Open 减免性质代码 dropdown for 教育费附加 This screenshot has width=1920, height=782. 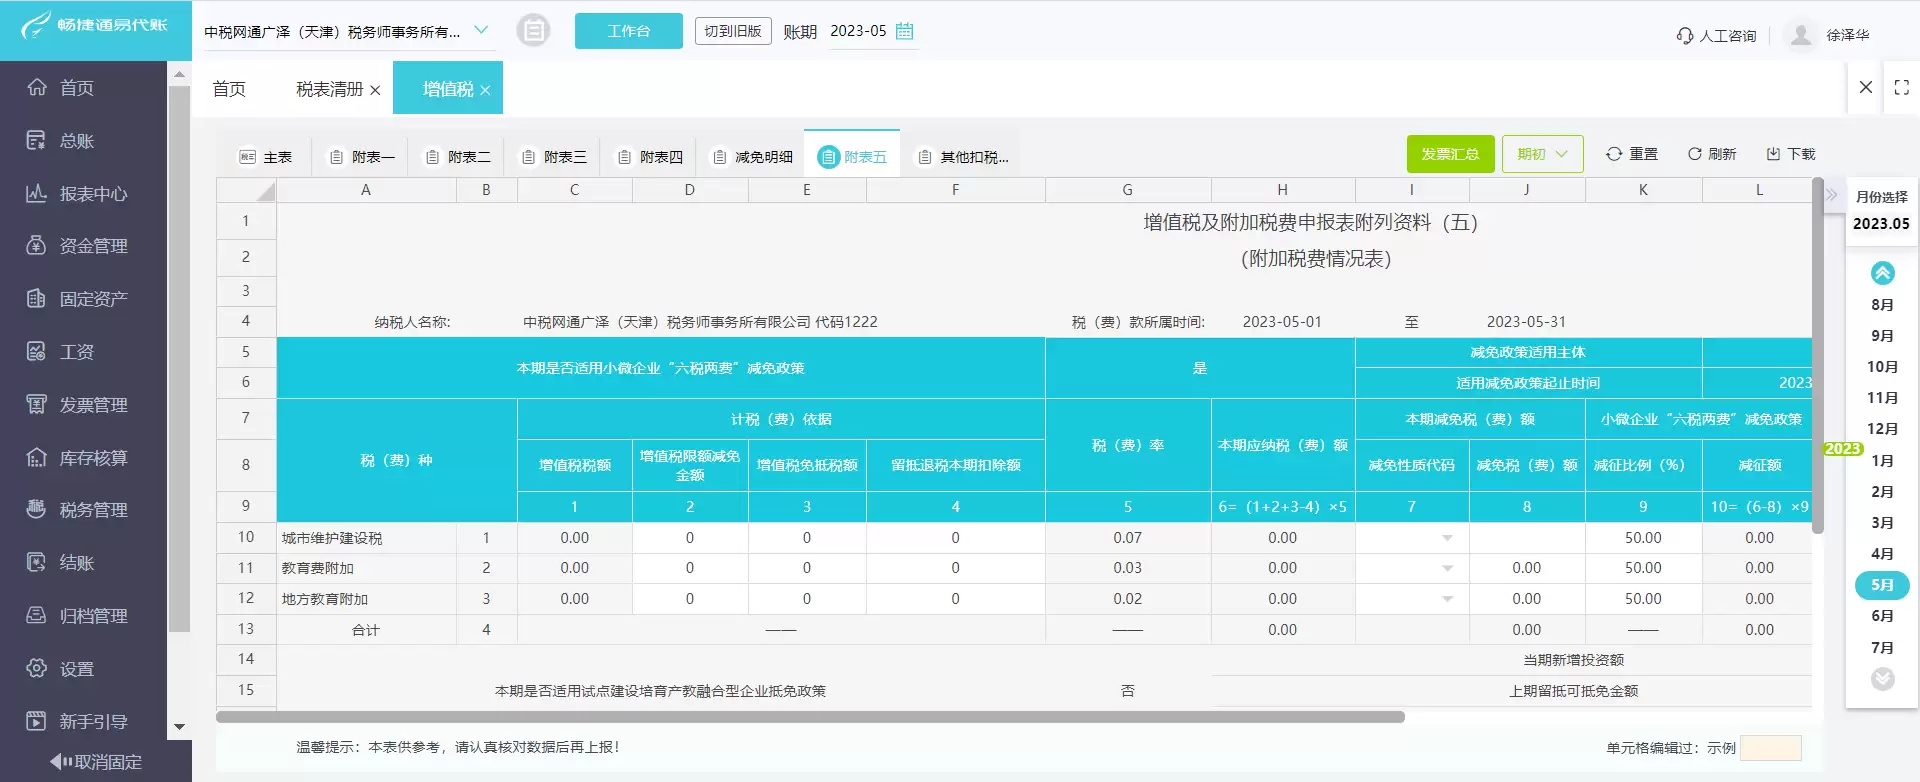[x=1447, y=568]
